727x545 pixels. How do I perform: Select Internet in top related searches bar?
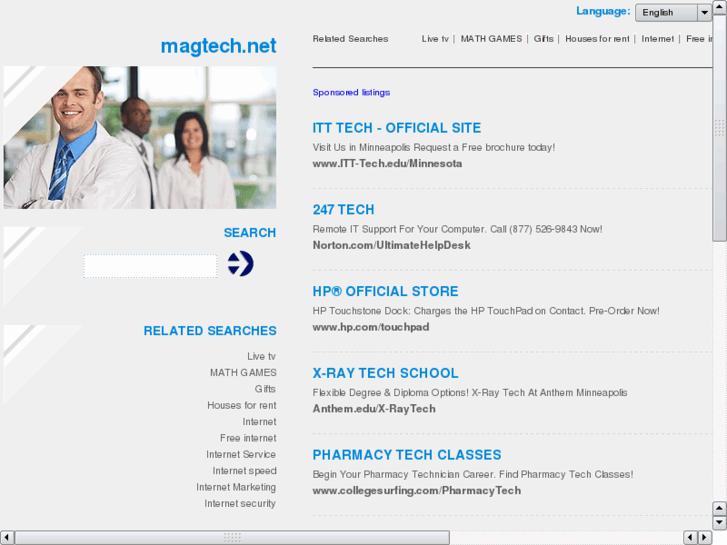(657, 39)
